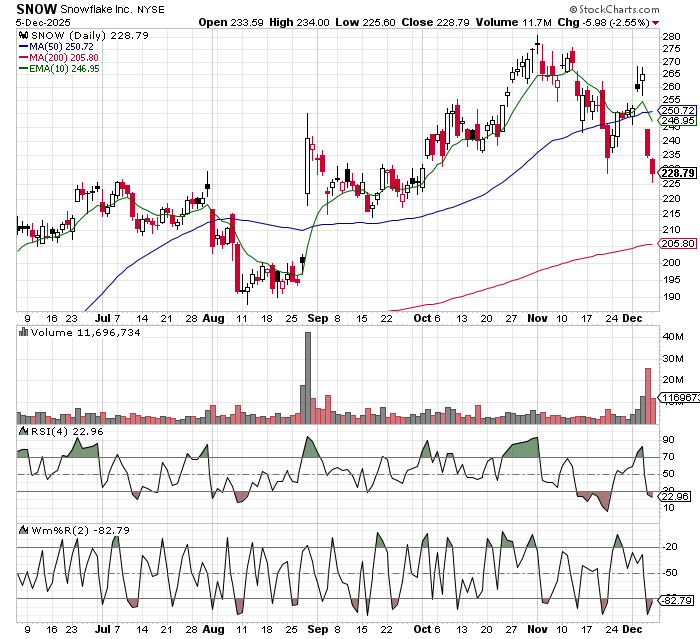Click the 30M label on the volume axis
Viewport: 700px width, 639px height.
(x=673, y=359)
